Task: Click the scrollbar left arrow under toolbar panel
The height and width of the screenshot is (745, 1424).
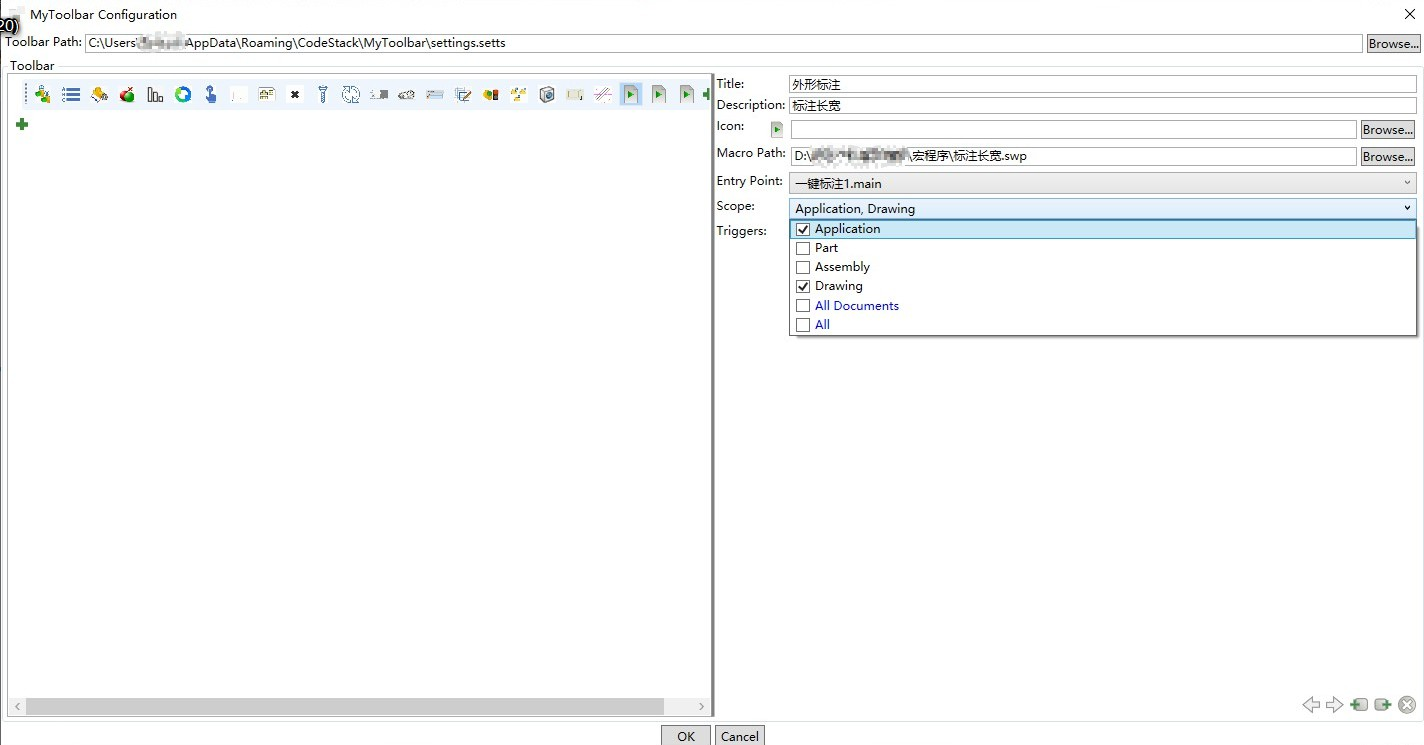Action: point(17,706)
